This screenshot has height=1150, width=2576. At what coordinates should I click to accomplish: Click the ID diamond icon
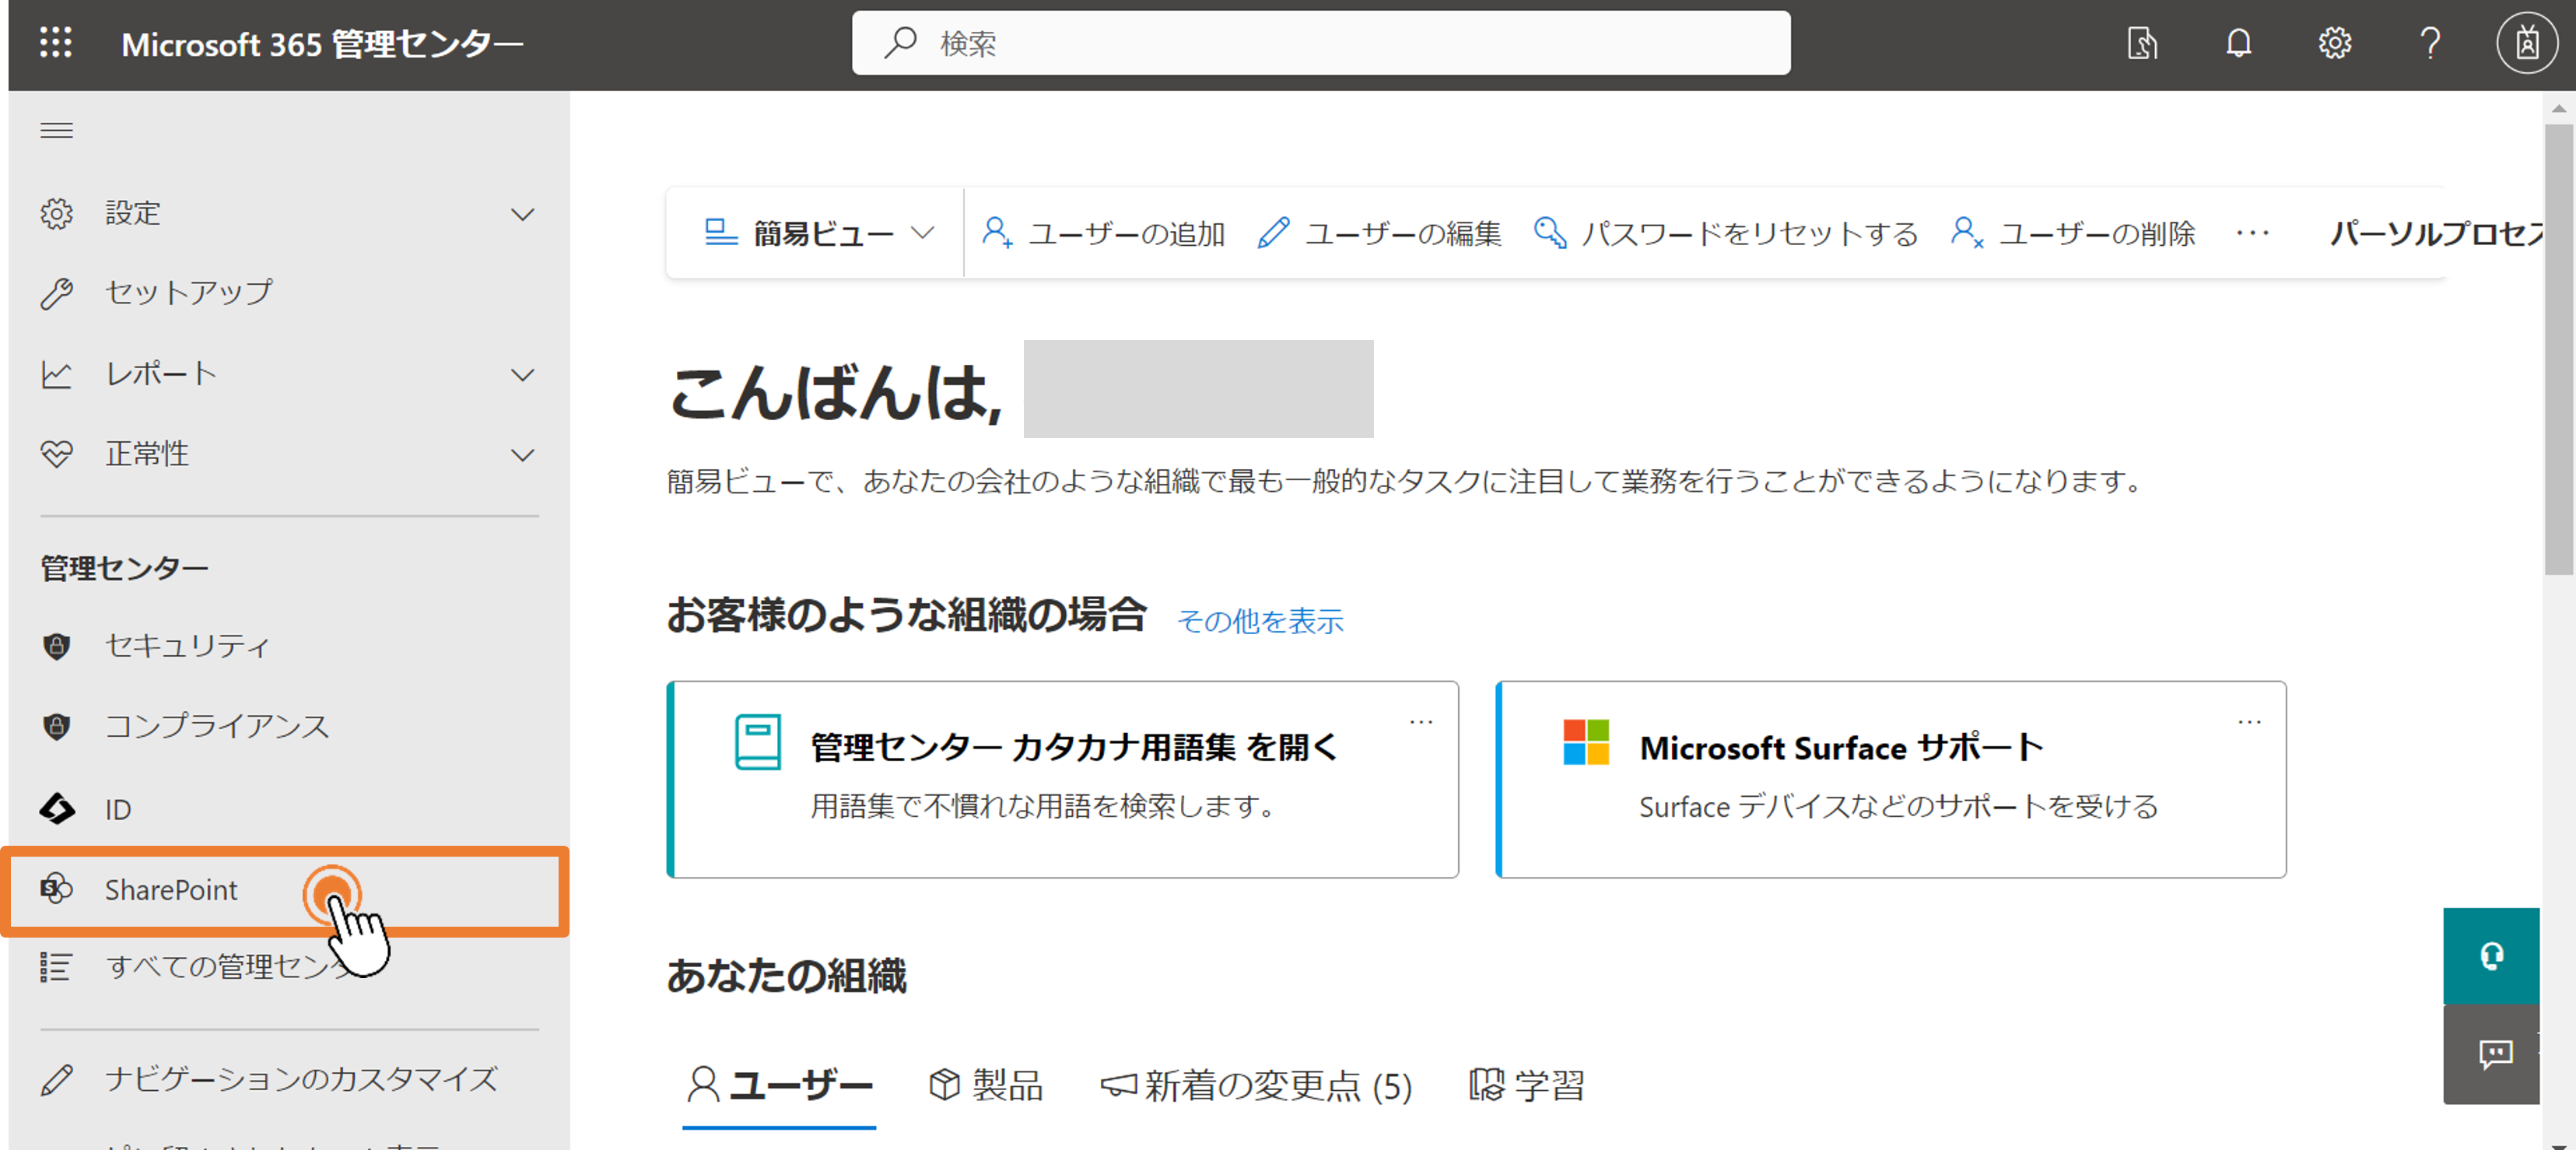(57, 808)
